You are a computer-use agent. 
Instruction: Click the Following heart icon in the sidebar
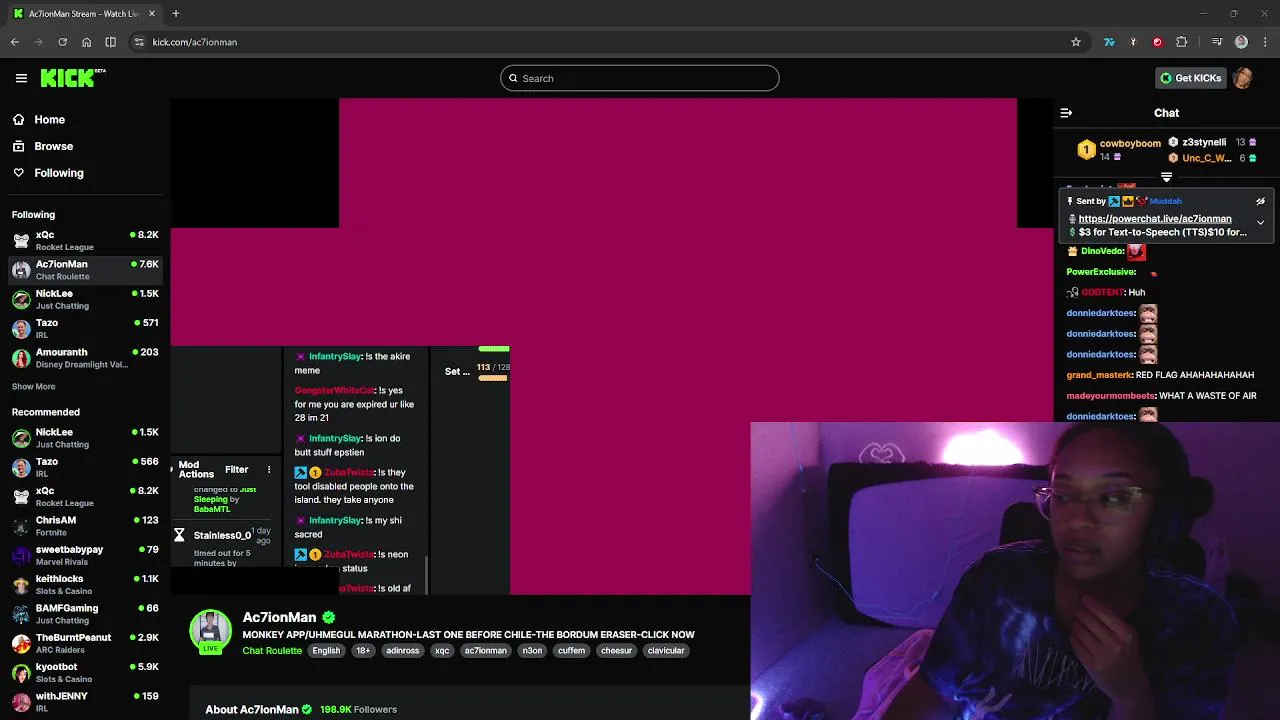[18, 173]
